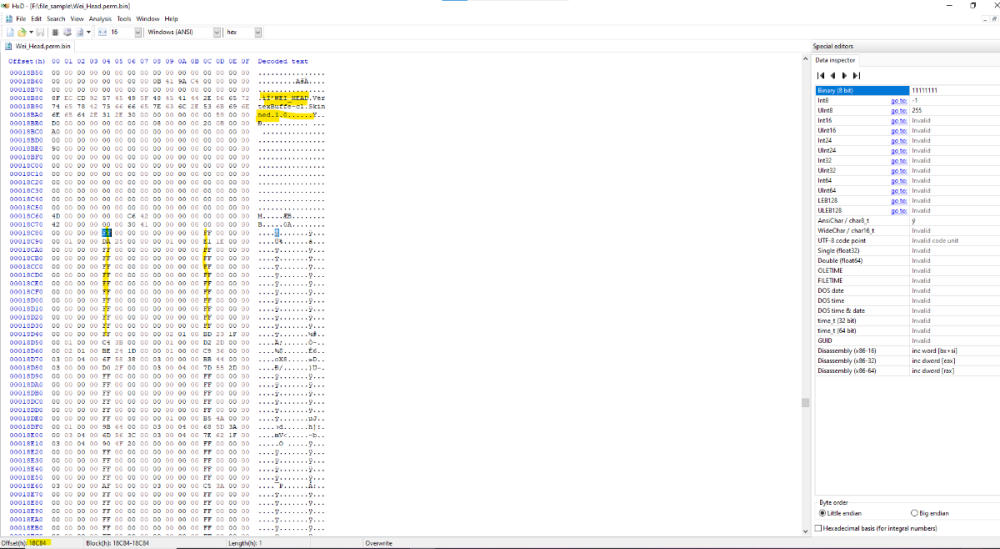Select Big endian byte order
This screenshot has width=1000, height=549.
pyautogui.click(x=930, y=513)
